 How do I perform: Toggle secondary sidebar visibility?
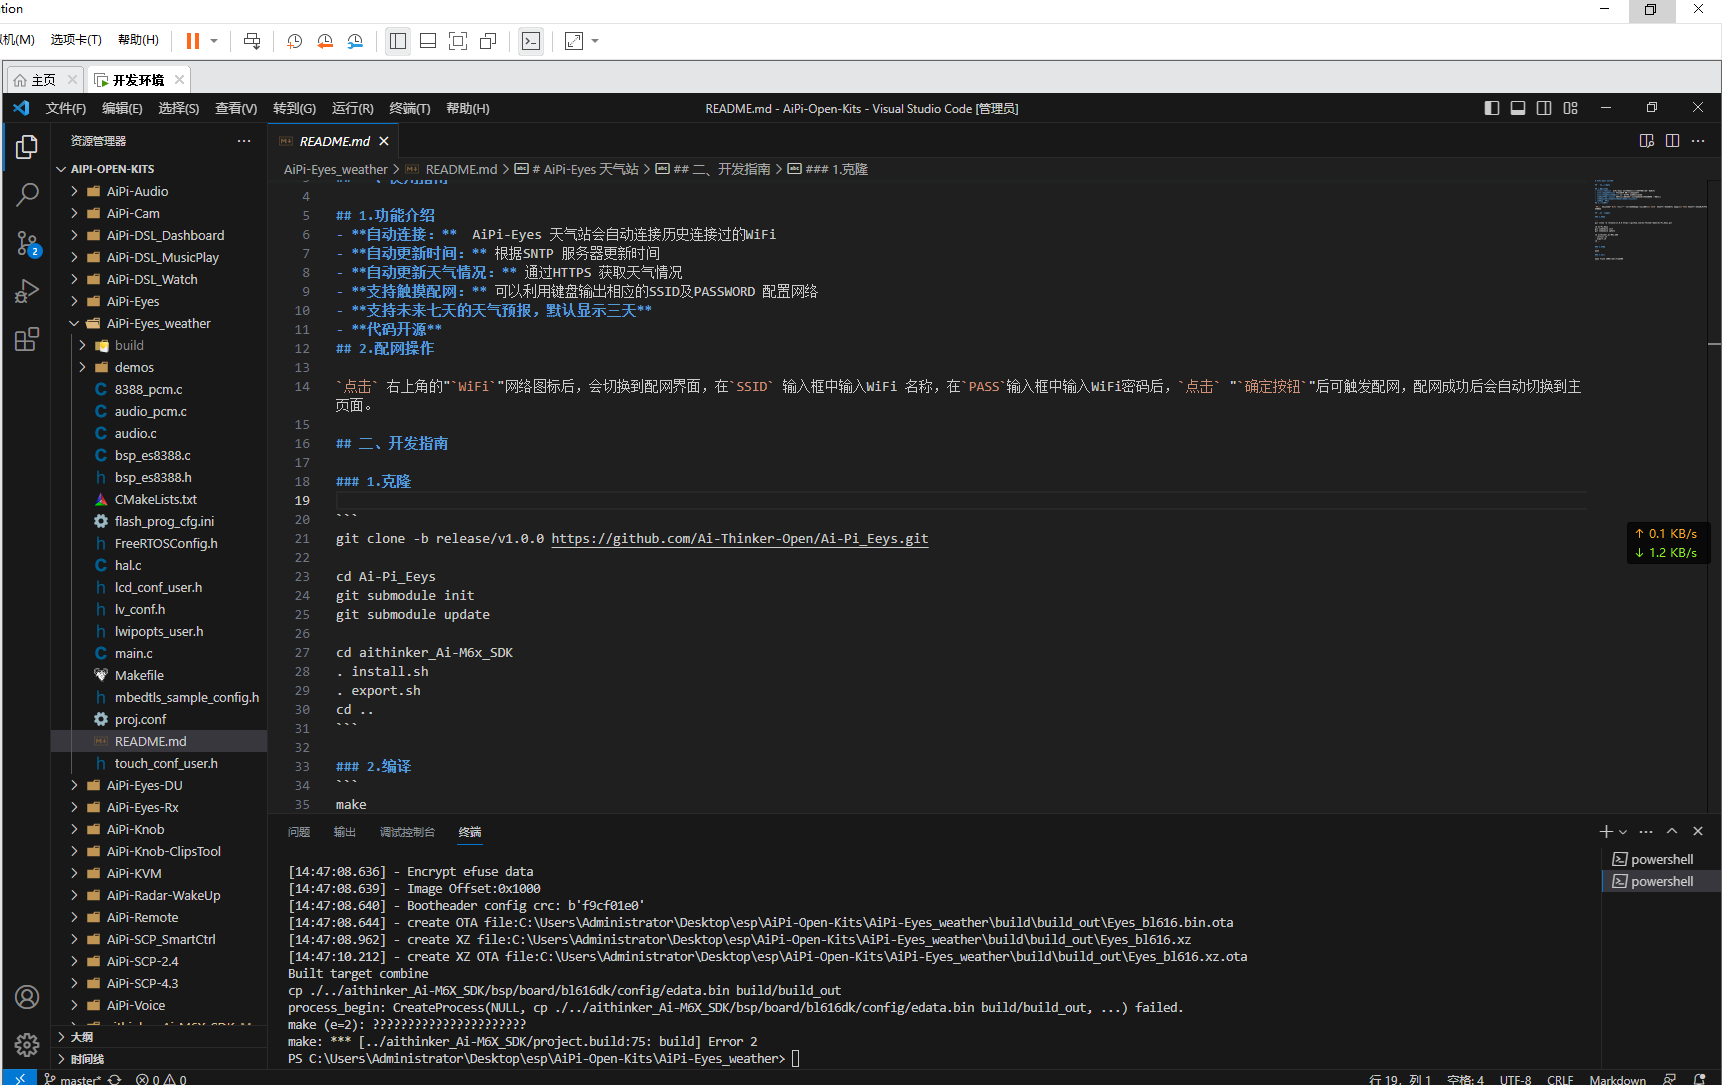tap(1544, 108)
